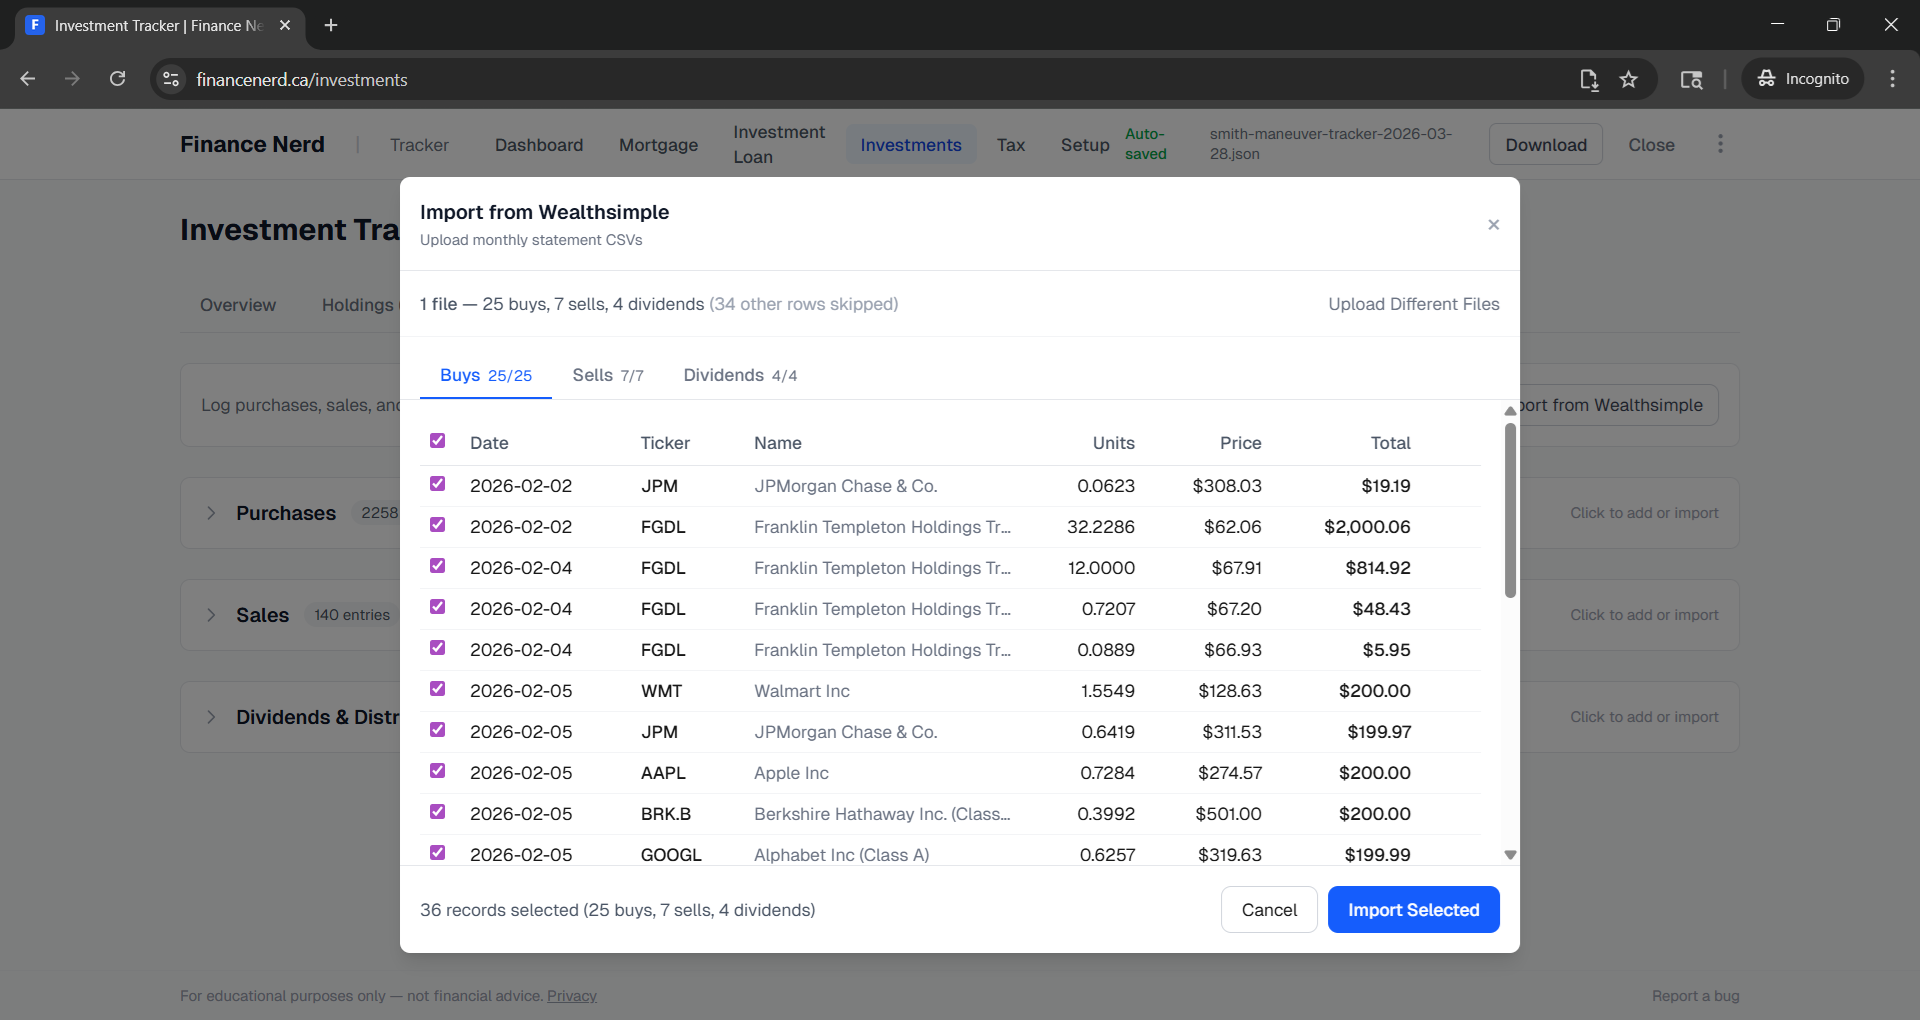Click the scrollbar down arrow in the dialog

click(1510, 855)
